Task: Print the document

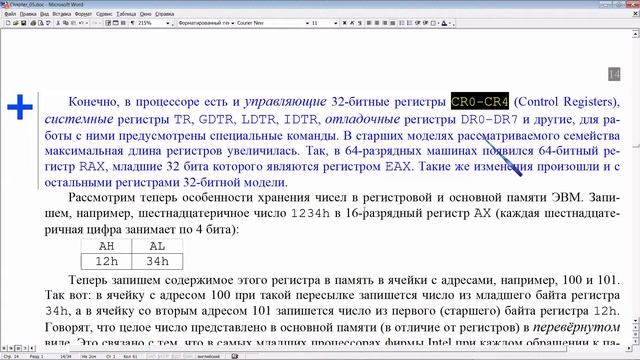Action: (33, 23)
